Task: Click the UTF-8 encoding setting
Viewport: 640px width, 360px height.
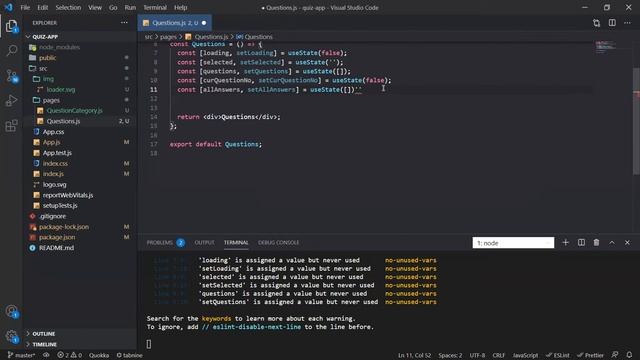Action: point(477,355)
